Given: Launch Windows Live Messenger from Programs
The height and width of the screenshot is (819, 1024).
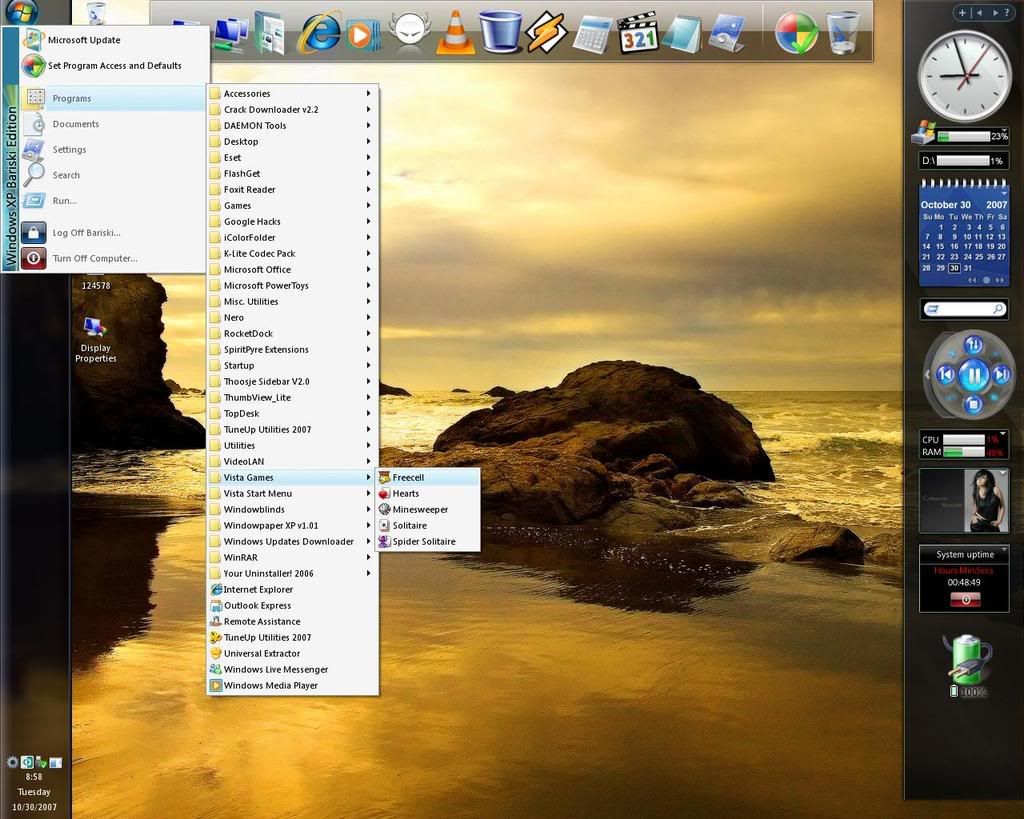Looking at the screenshot, I should click(x=292, y=669).
